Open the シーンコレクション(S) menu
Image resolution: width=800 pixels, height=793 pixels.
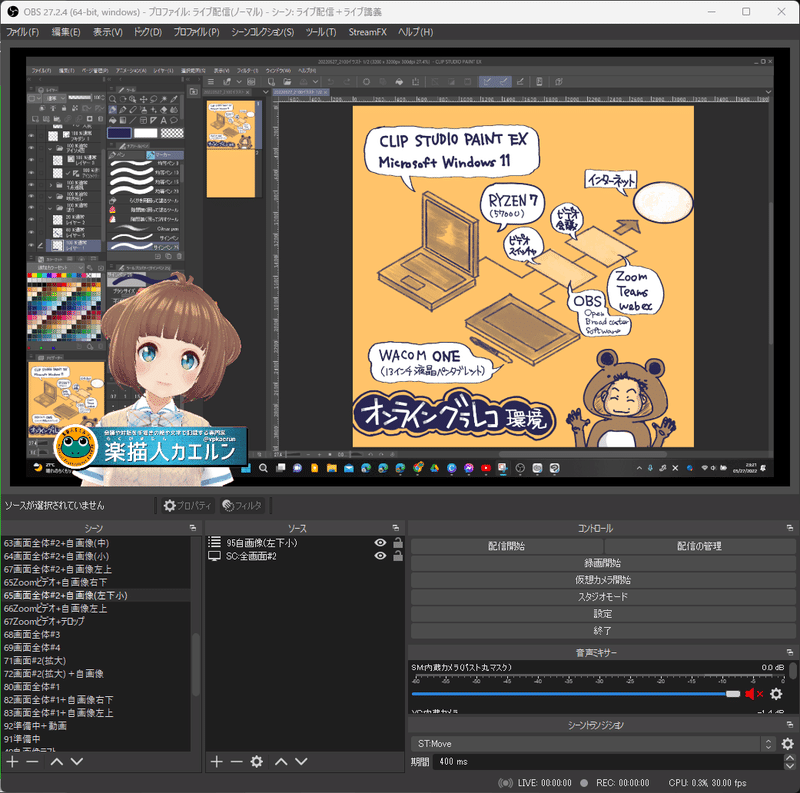click(262, 32)
